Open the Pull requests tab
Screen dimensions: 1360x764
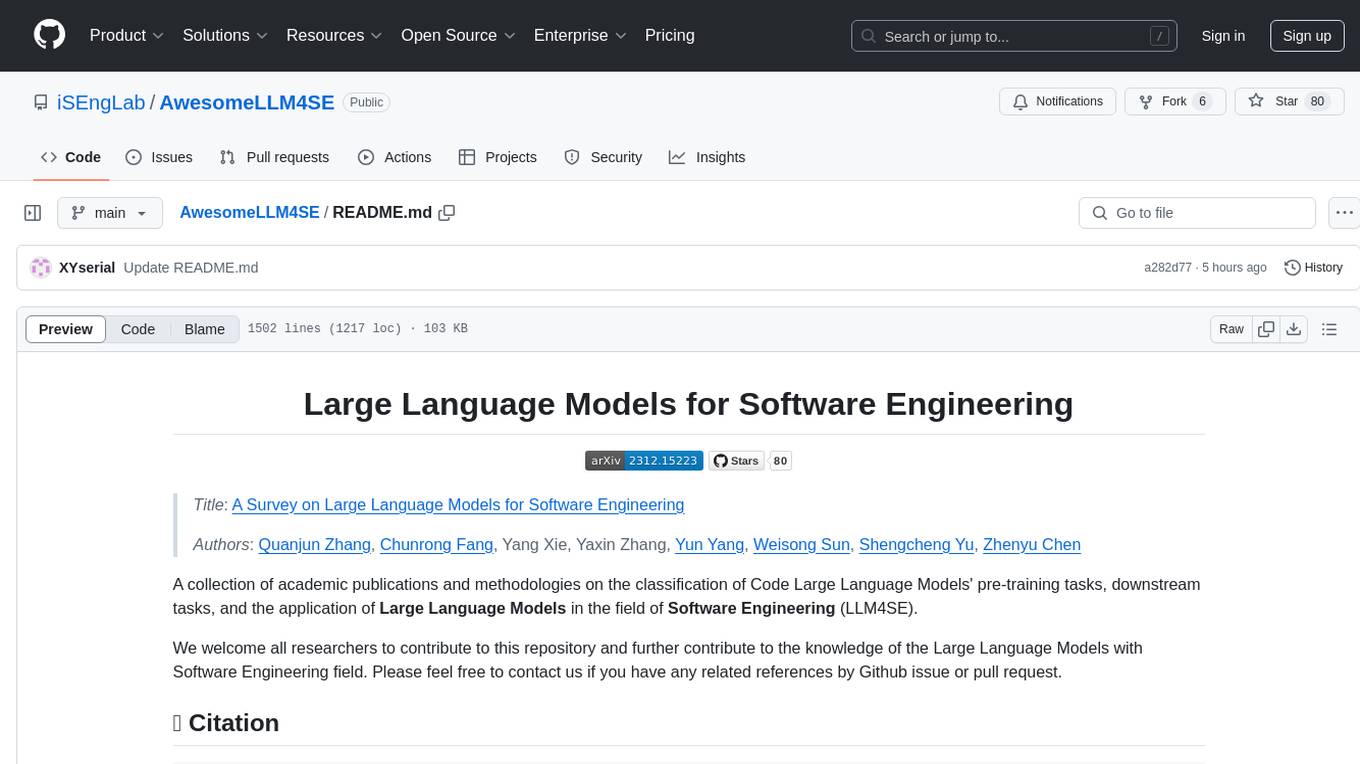click(274, 157)
